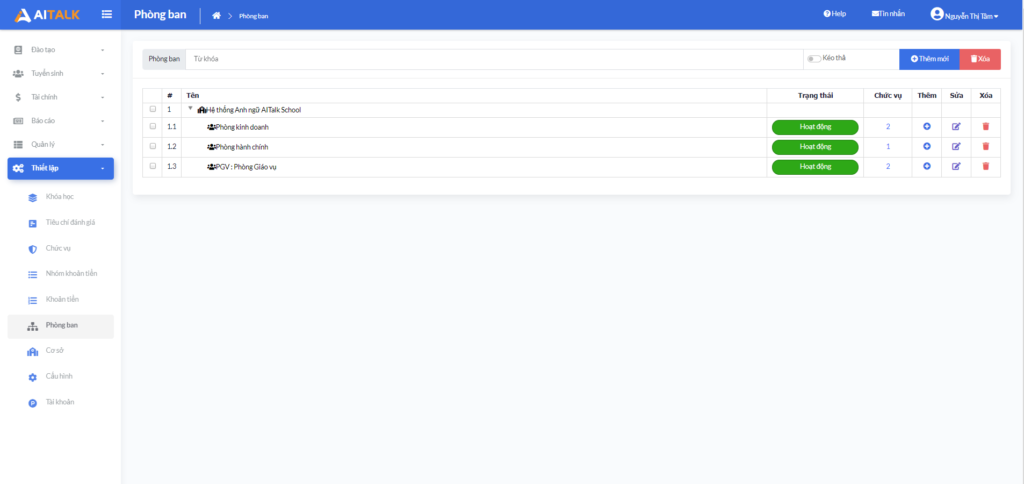Check the box for Phòng kinh doanh row
Image resolution: width=1024 pixels, height=484 pixels.
coord(153,127)
